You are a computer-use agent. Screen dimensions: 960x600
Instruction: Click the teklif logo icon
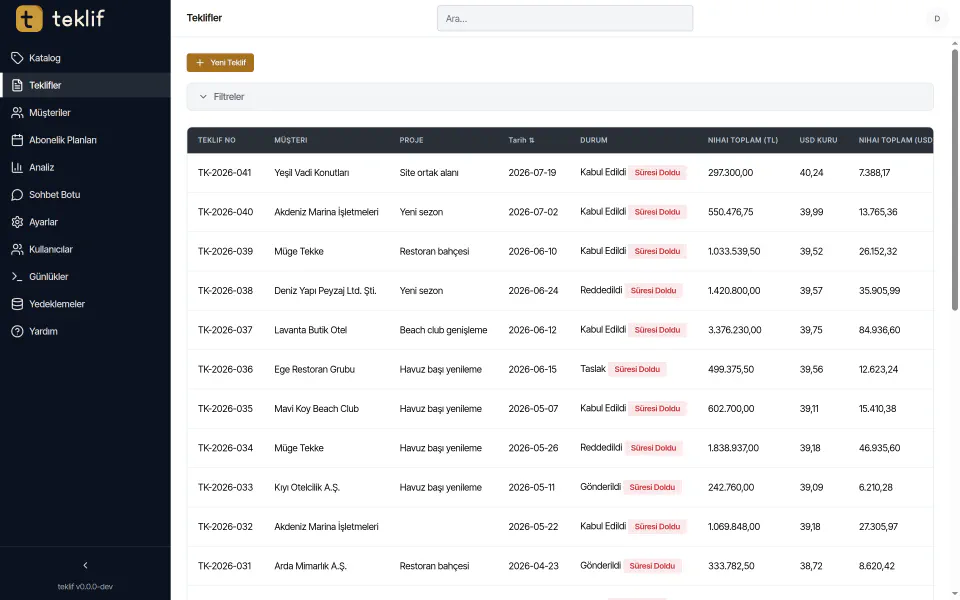(x=29, y=18)
